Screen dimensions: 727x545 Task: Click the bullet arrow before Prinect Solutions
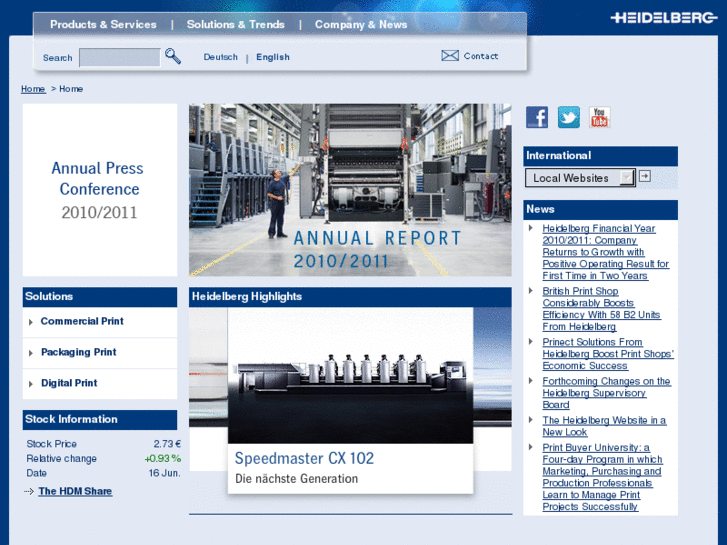click(x=531, y=341)
